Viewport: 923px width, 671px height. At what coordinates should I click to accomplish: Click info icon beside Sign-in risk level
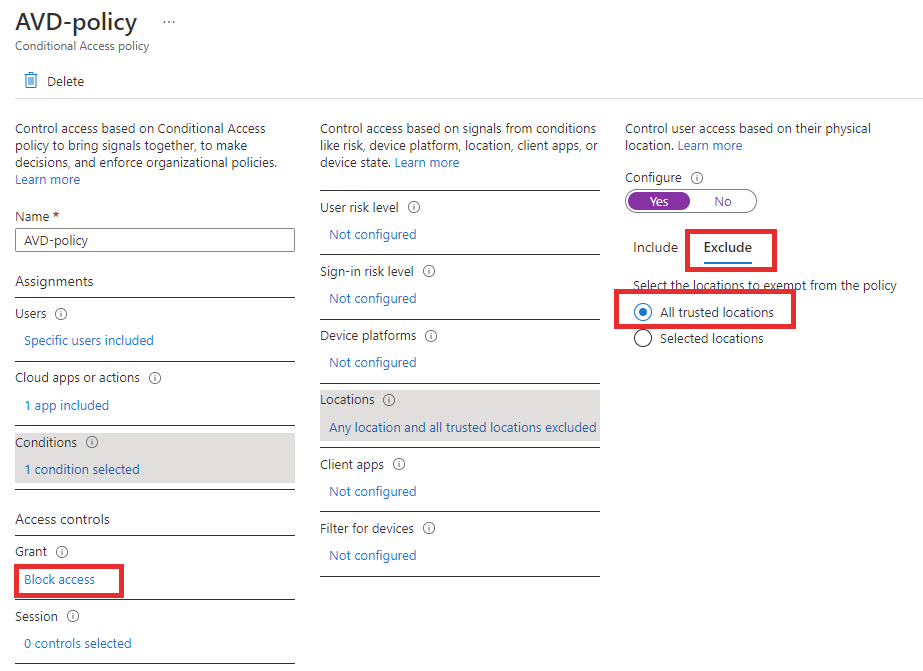pyautogui.click(x=429, y=271)
